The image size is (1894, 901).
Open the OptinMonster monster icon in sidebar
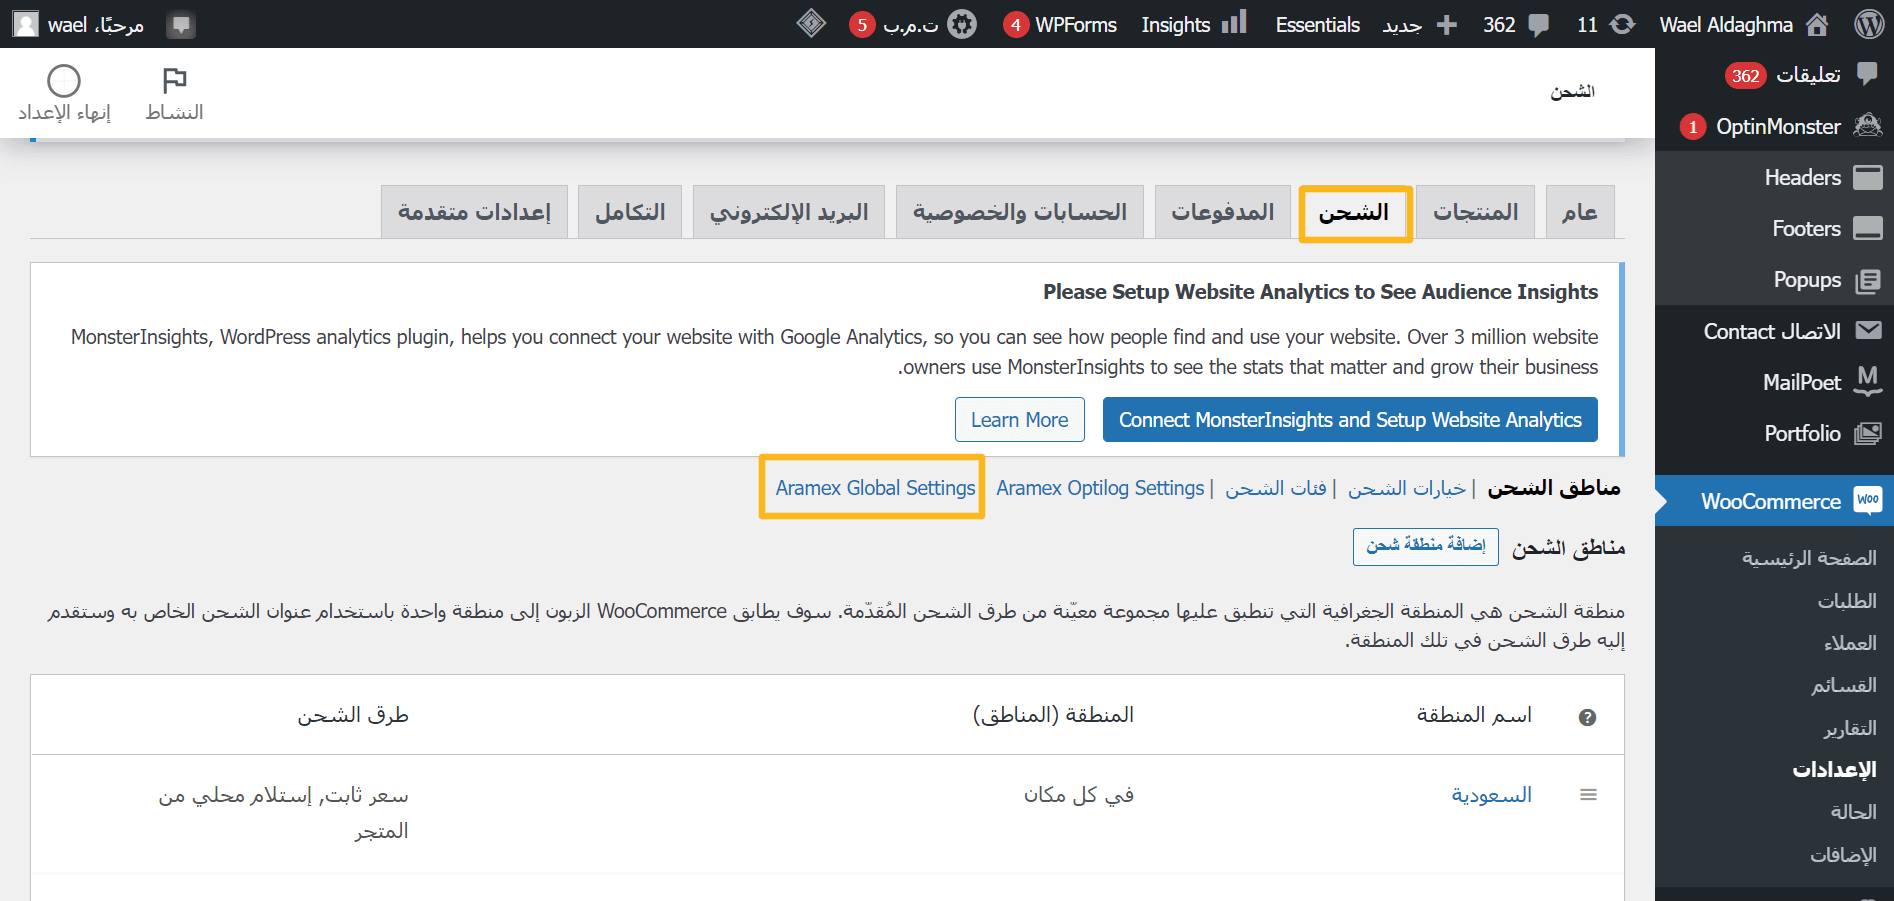point(1869,126)
